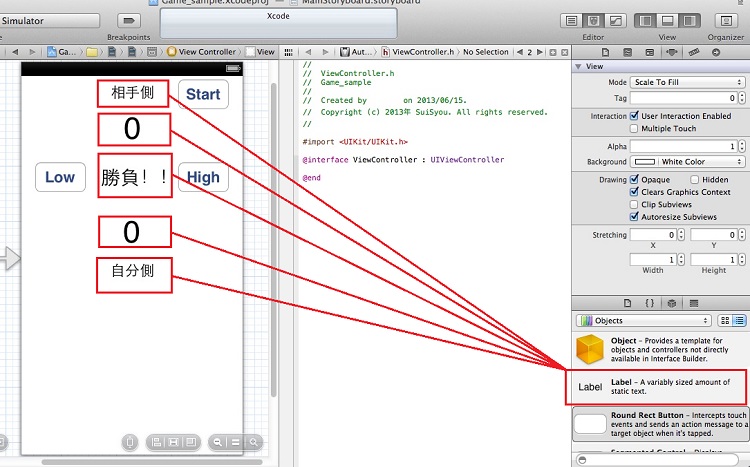Adjust the Tag value stepper
The height and width of the screenshot is (467, 750).
point(742,98)
